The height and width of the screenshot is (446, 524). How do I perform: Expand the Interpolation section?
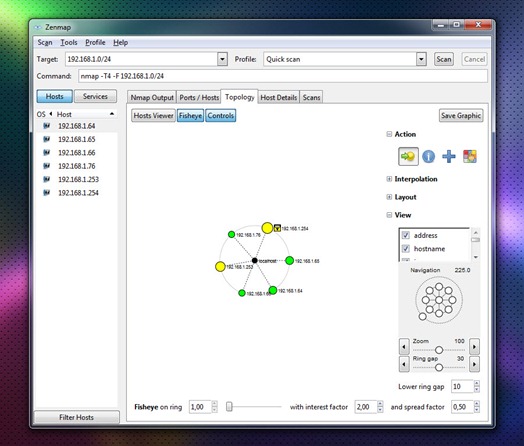(389, 179)
